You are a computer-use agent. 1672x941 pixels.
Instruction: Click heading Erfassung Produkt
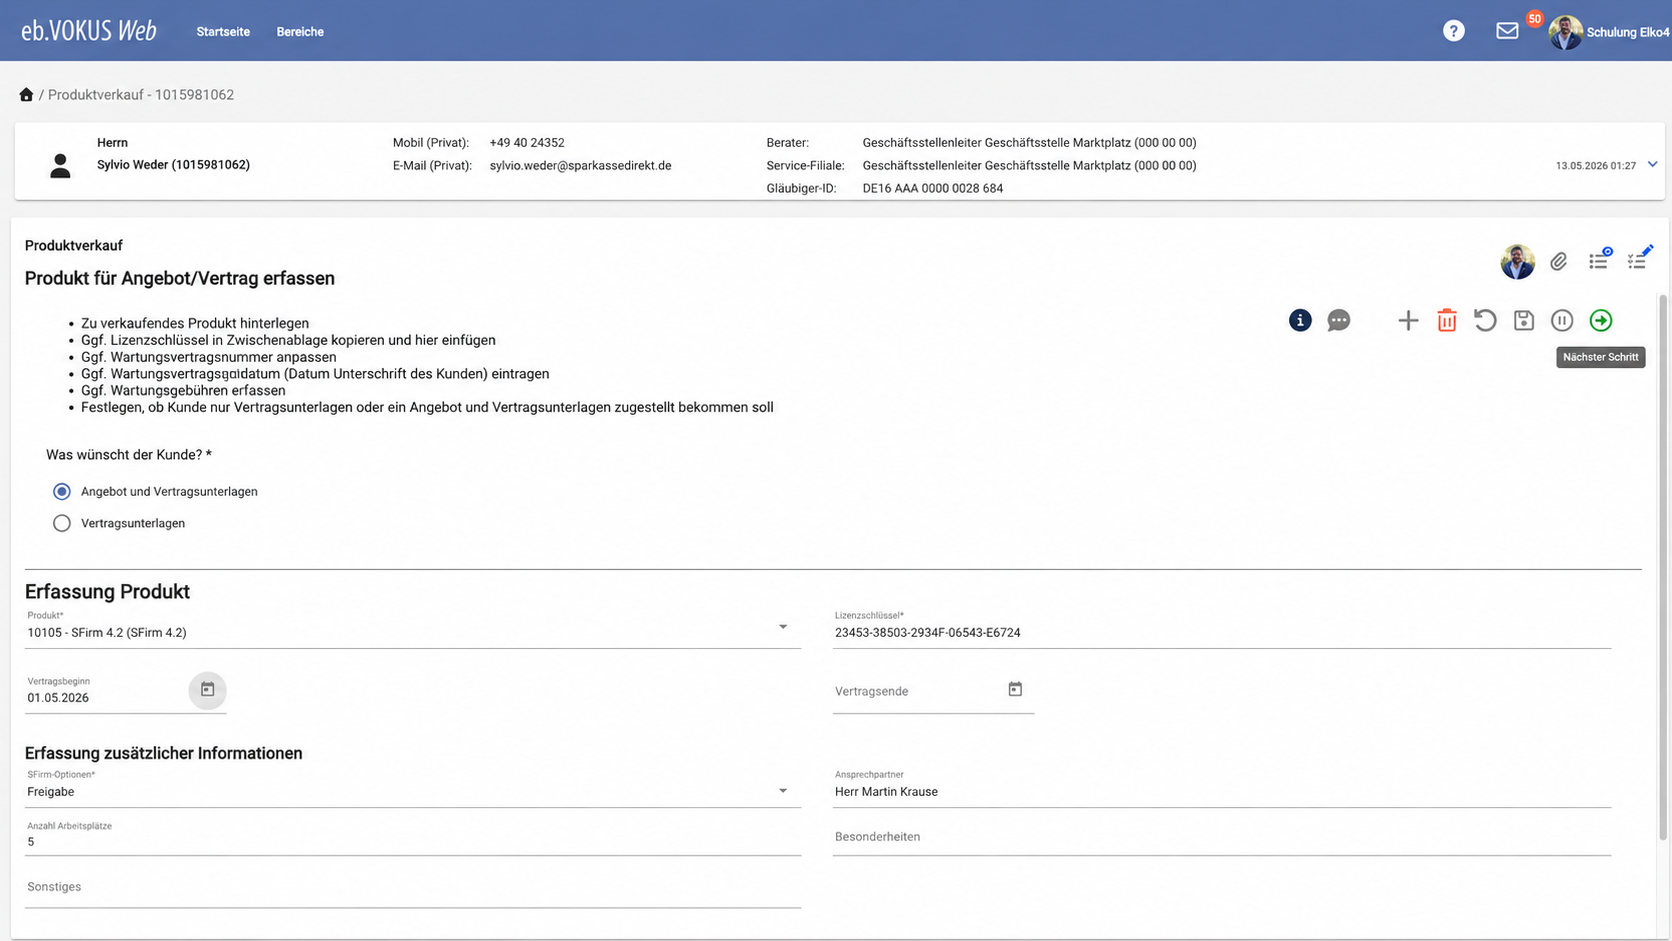[107, 591]
